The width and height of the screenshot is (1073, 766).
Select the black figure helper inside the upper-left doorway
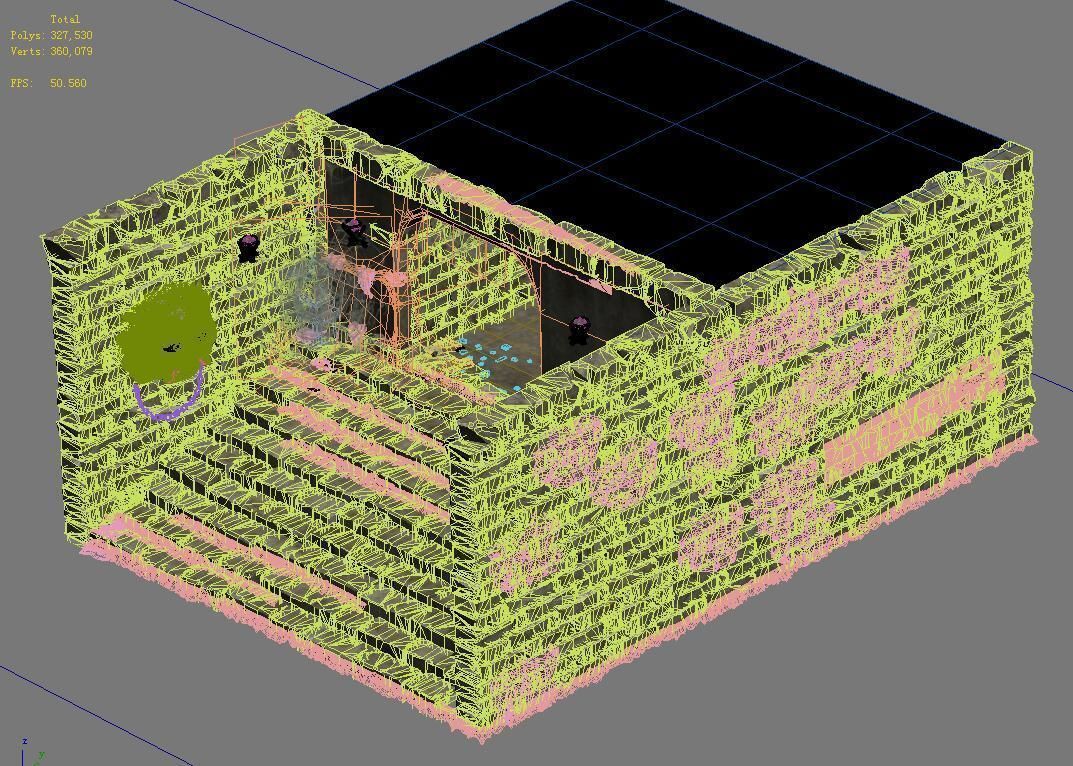coord(354,232)
